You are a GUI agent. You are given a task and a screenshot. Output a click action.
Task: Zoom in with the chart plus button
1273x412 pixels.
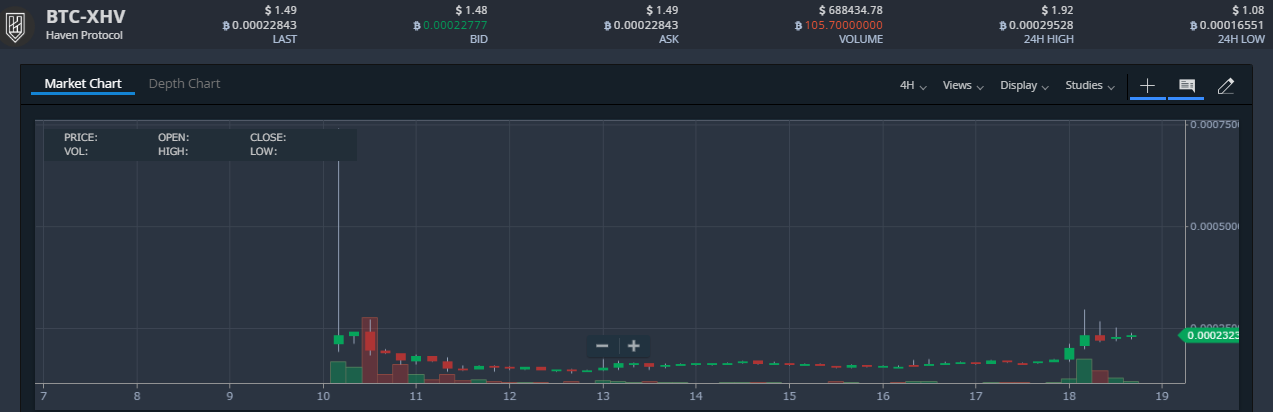click(634, 346)
